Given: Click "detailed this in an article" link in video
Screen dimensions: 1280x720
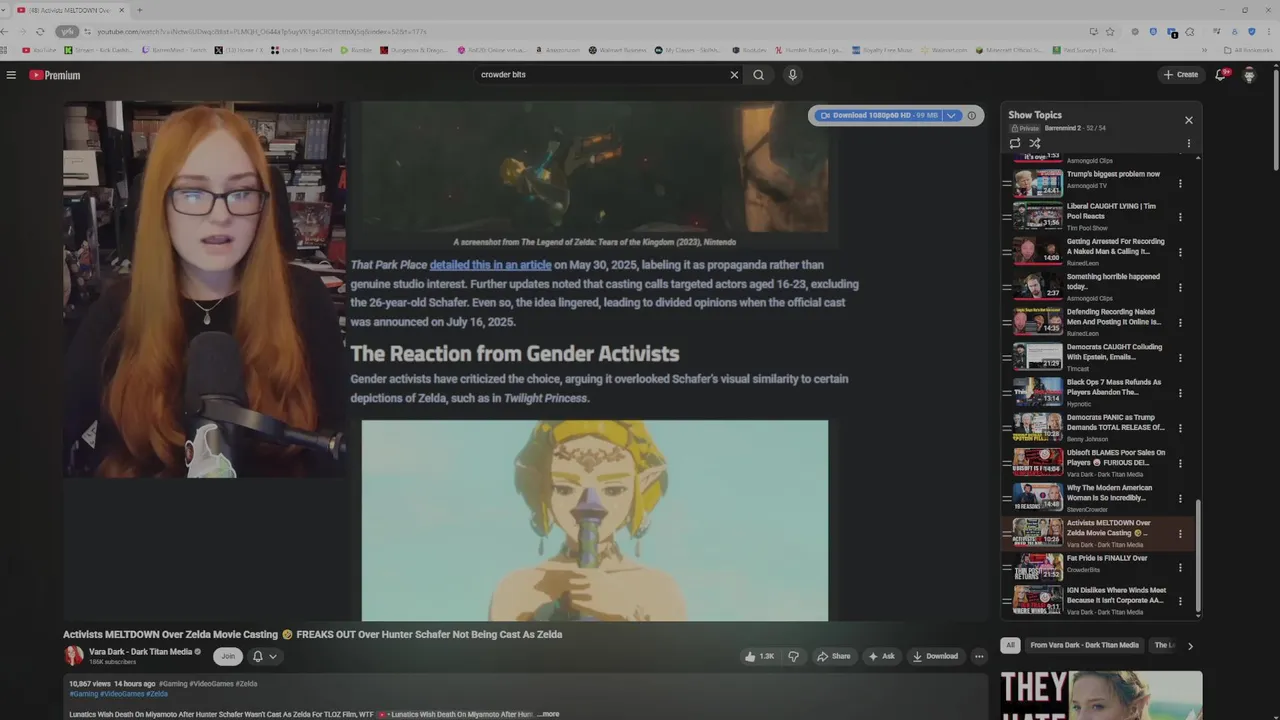Looking at the screenshot, I should (x=490, y=265).
